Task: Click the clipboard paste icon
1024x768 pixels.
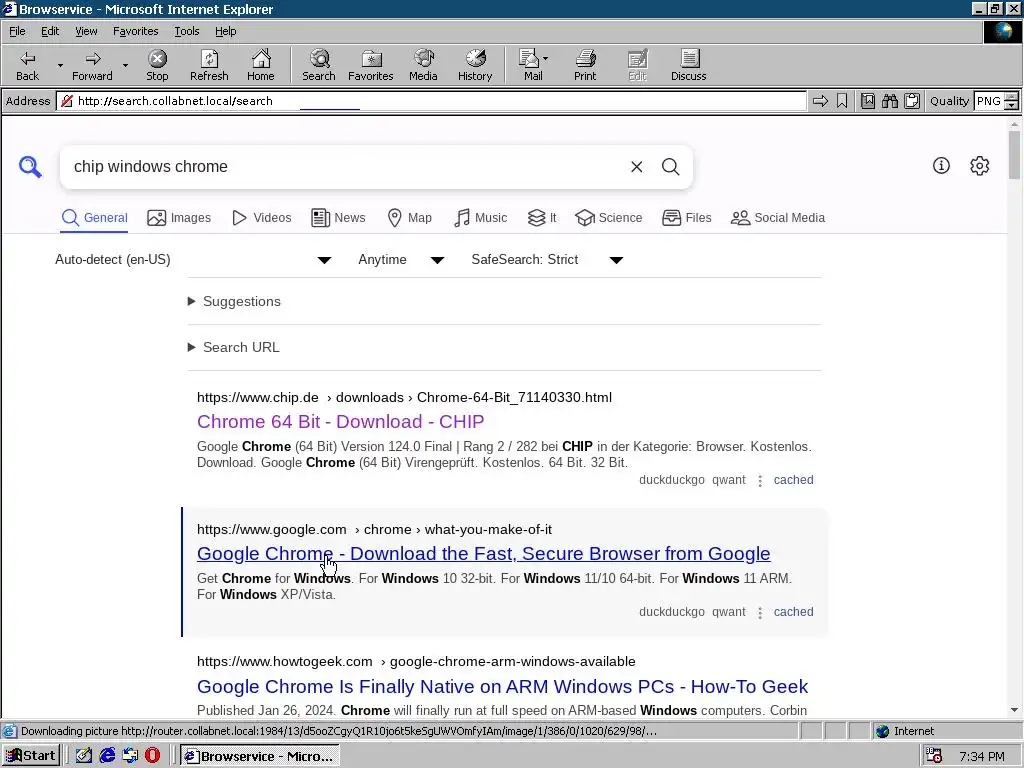Action: 912,101
